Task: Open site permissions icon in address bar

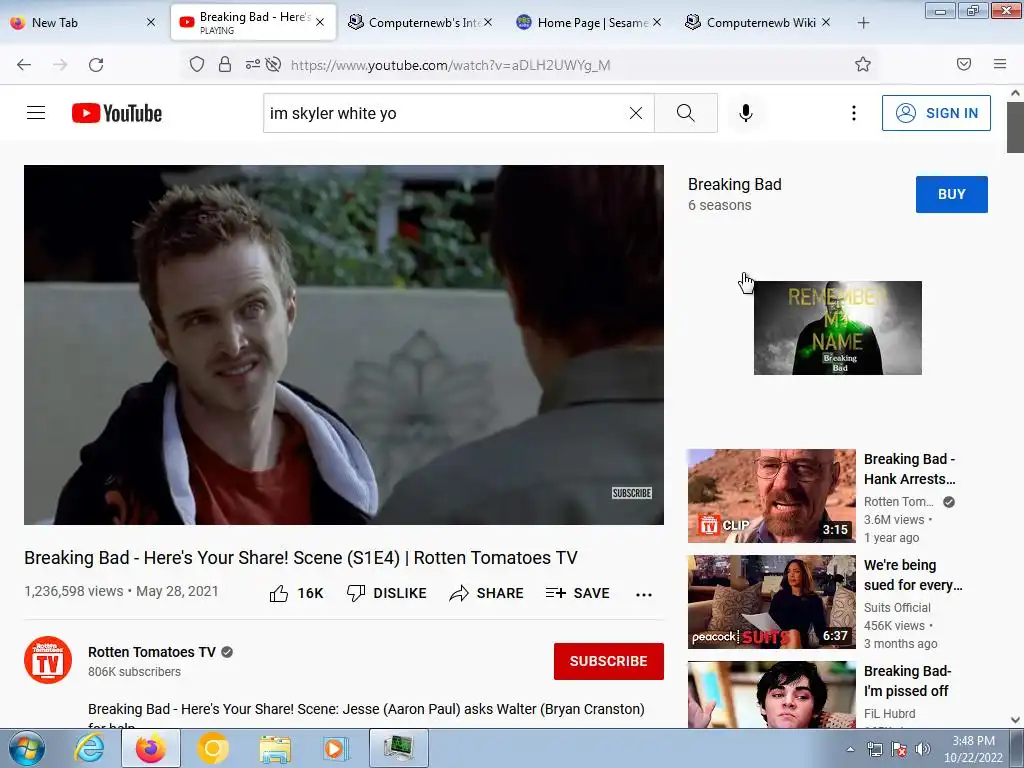Action: coord(253,64)
